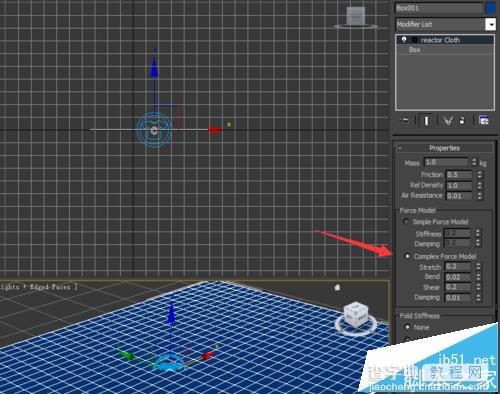The width and height of the screenshot is (500, 394).
Task: Click the Make Unique icon under stack
Action: [447, 120]
